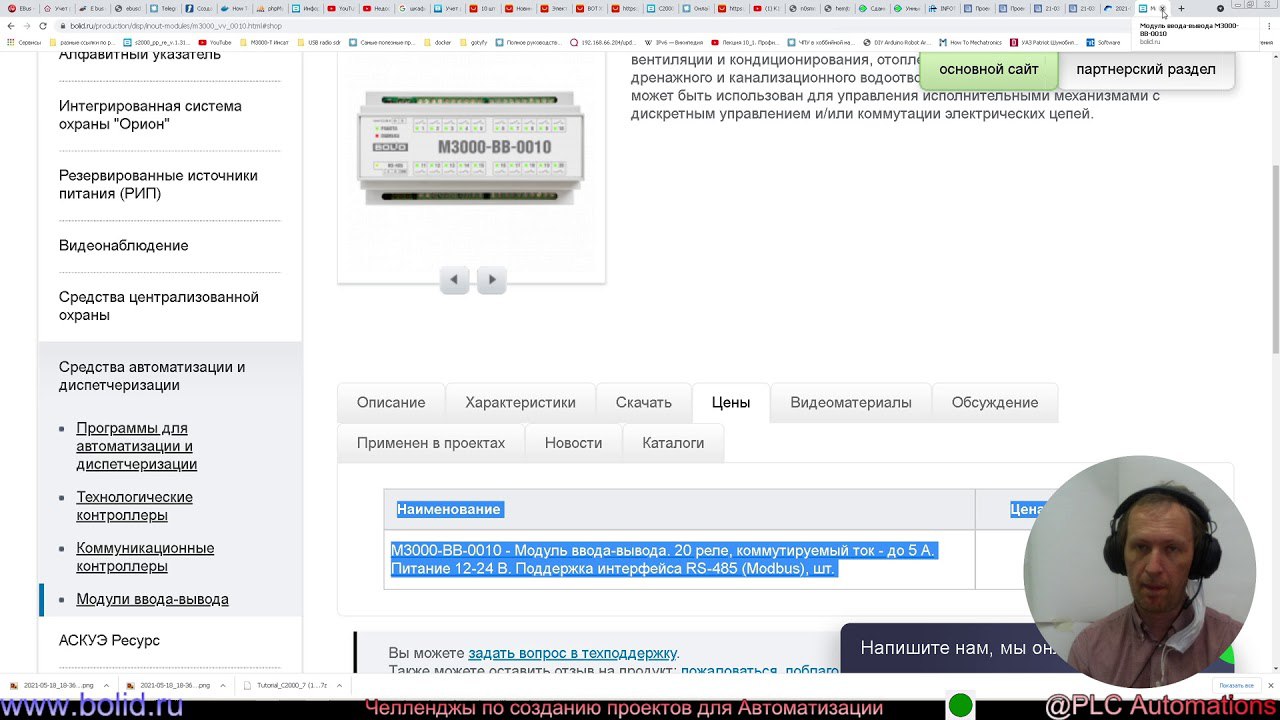This screenshot has height=720, width=1280.
Task: Open the YouTube bookmark in bookmarks bar
Action: click(215, 43)
